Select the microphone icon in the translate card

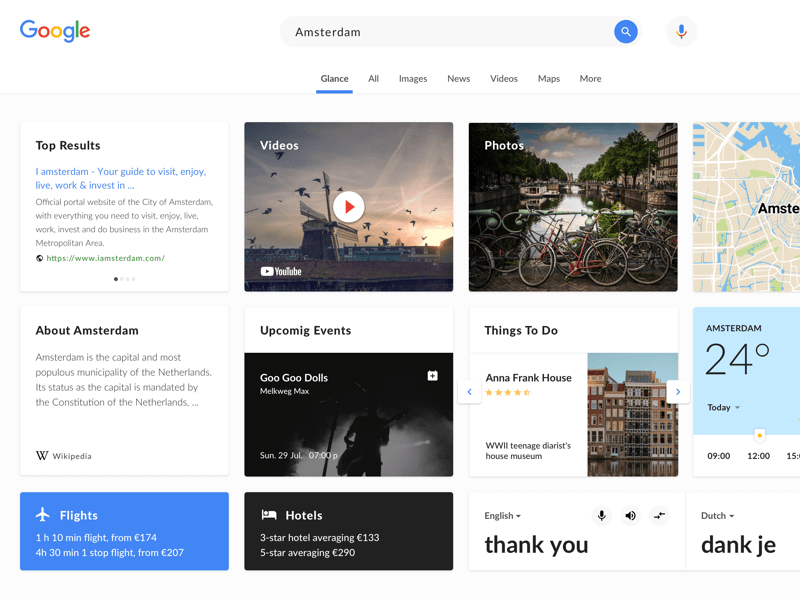(x=601, y=515)
